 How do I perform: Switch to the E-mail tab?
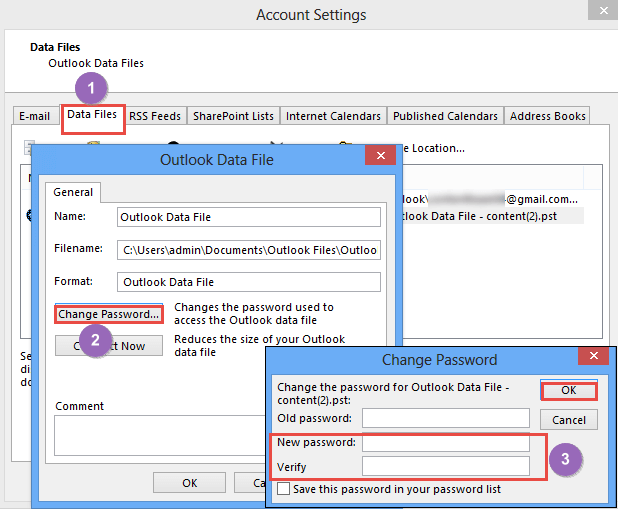(x=36, y=116)
